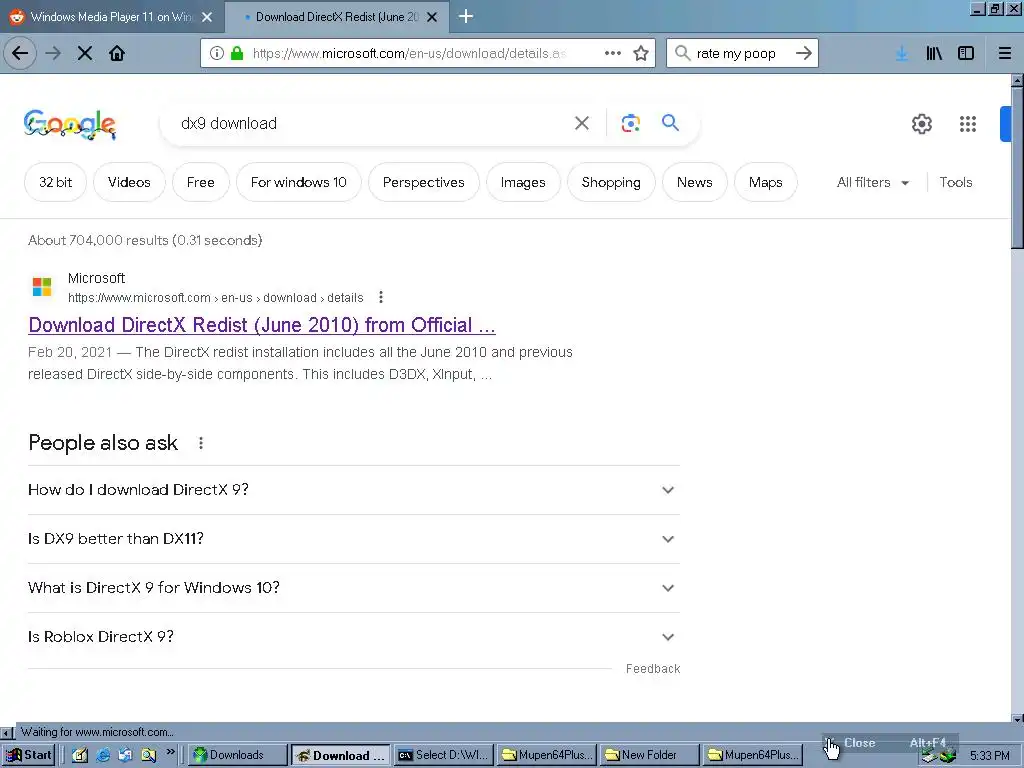This screenshot has width=1024, height=768.
Task: Bookmark this page with the star icon
Action: (641, 54)
